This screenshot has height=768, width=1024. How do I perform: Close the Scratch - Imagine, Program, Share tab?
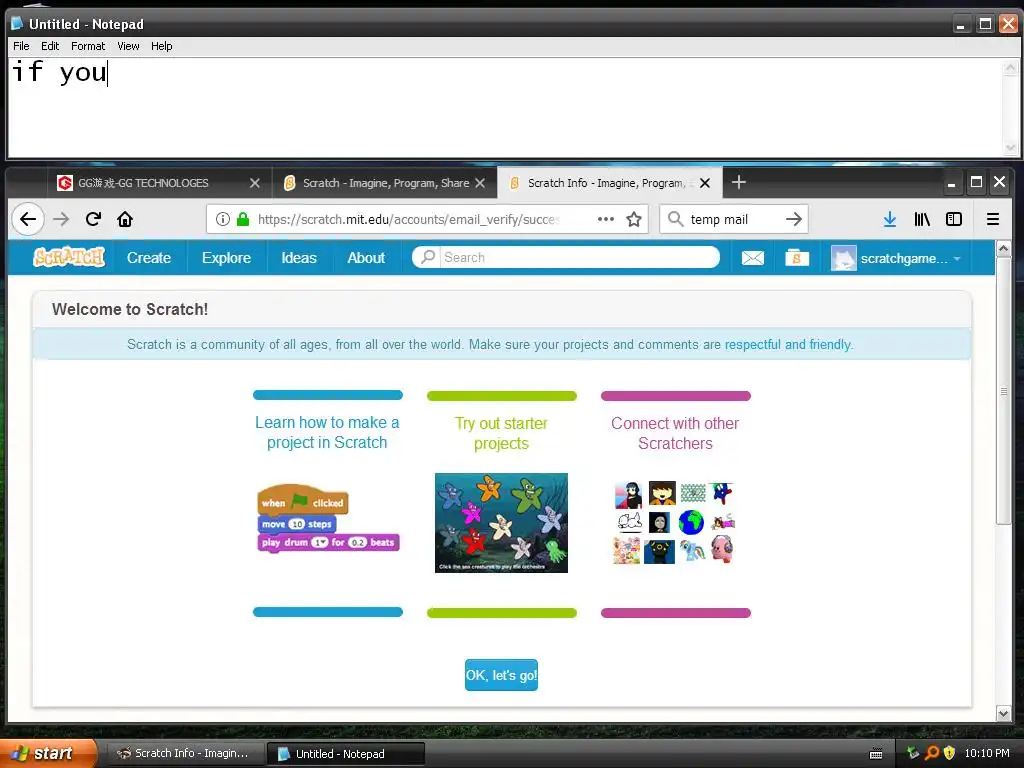[480, 183]
